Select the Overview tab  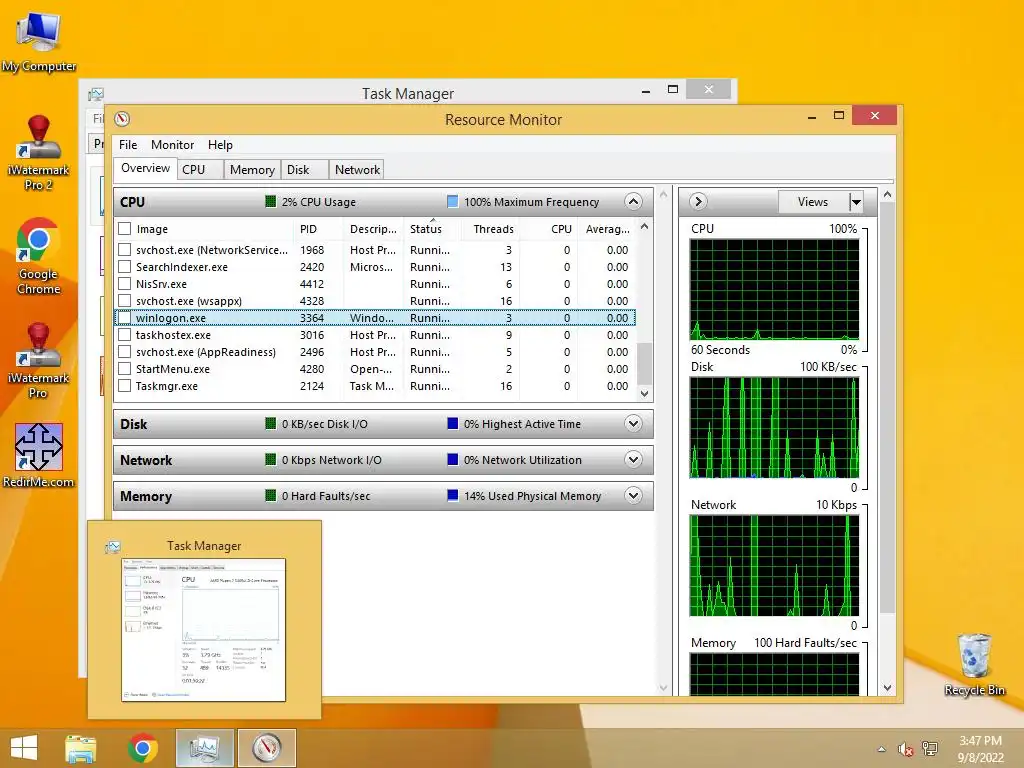pyautogui.click(x=145, y=168)
